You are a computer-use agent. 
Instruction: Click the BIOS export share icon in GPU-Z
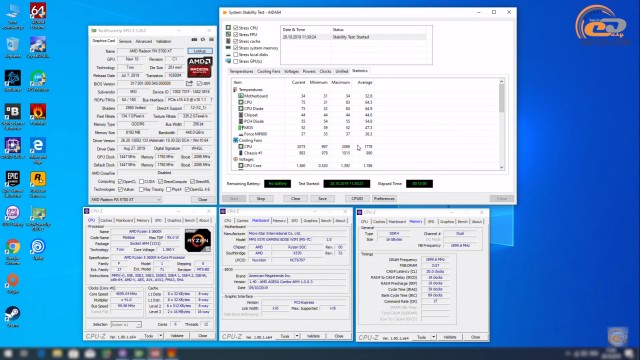coord(189,83)
